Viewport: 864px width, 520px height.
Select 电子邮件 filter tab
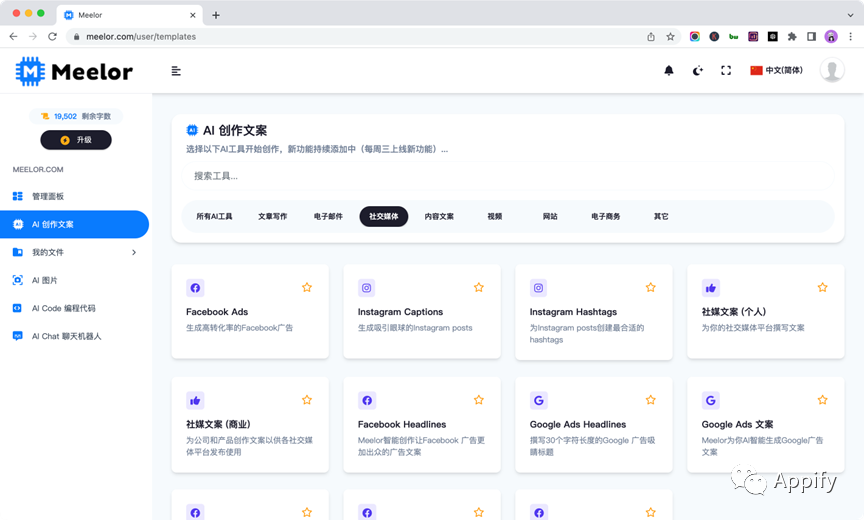click(x=328, y=216)
